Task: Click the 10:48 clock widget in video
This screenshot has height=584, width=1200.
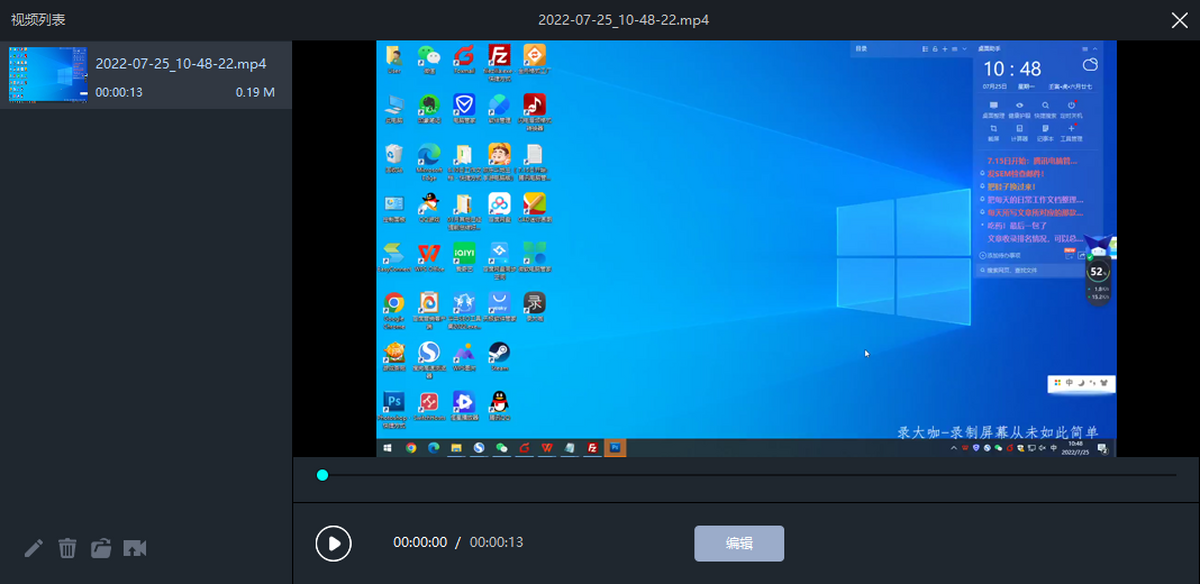Action: (1011, 69)
